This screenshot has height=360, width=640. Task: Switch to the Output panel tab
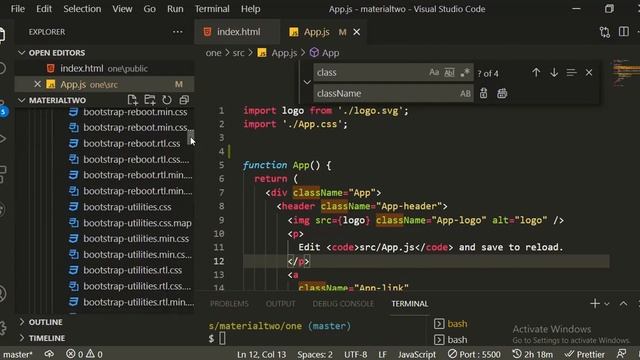(x=280, y=304)
